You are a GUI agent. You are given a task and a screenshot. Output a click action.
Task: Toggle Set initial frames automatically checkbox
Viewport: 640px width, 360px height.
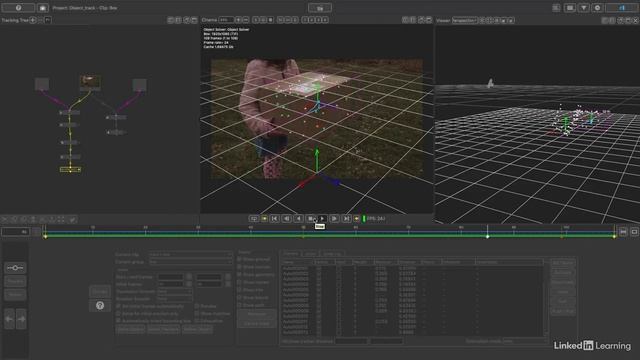(x=118, y=306)
